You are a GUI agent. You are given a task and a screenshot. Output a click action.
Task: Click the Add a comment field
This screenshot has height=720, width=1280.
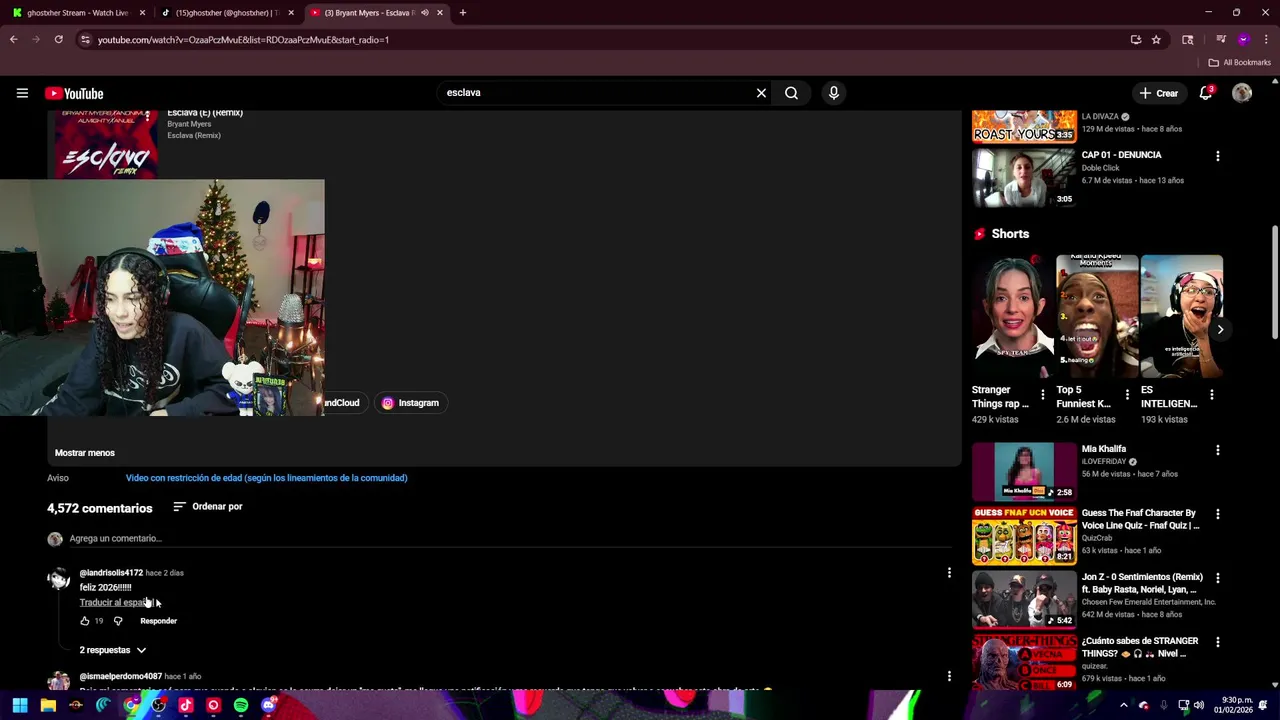click(510, 539)
